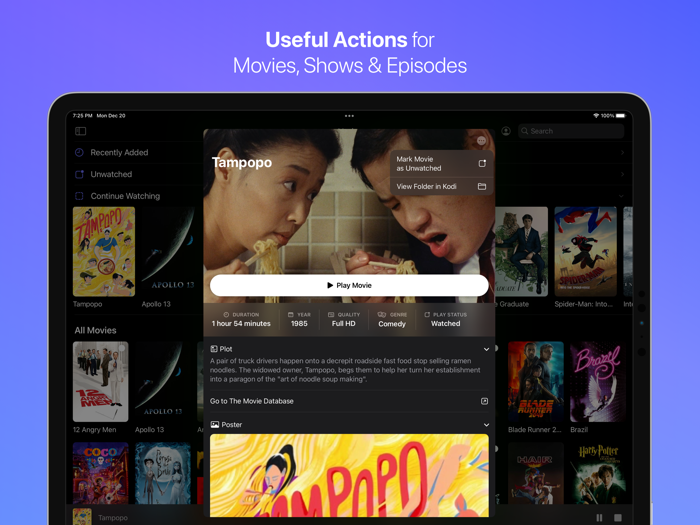Click the external link icon for Movie Database
Screen dimensions: 700x525
484,401
